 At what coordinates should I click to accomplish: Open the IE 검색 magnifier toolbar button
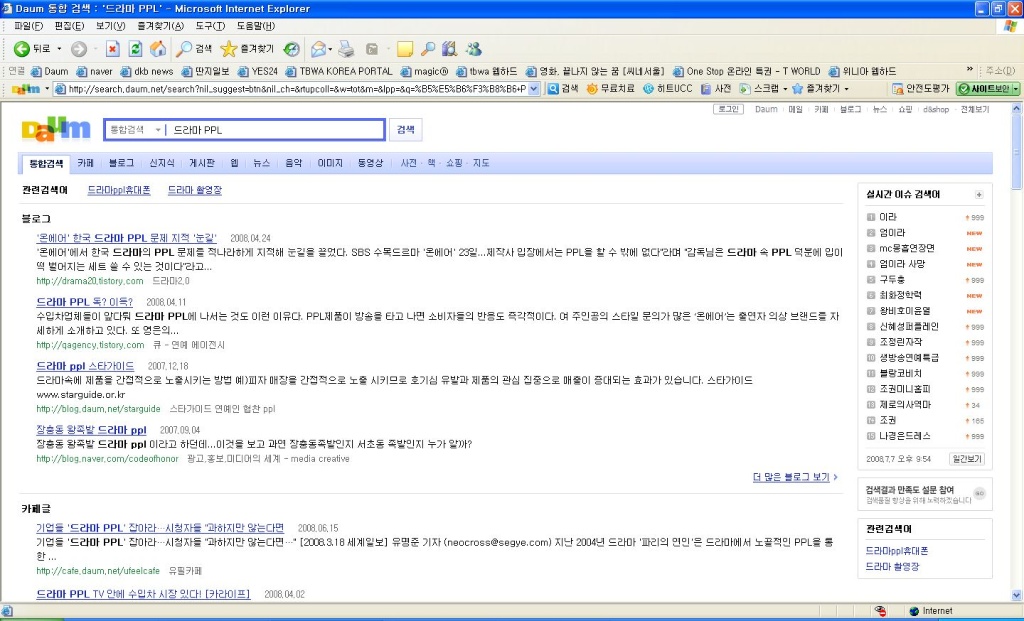[194, 49]
